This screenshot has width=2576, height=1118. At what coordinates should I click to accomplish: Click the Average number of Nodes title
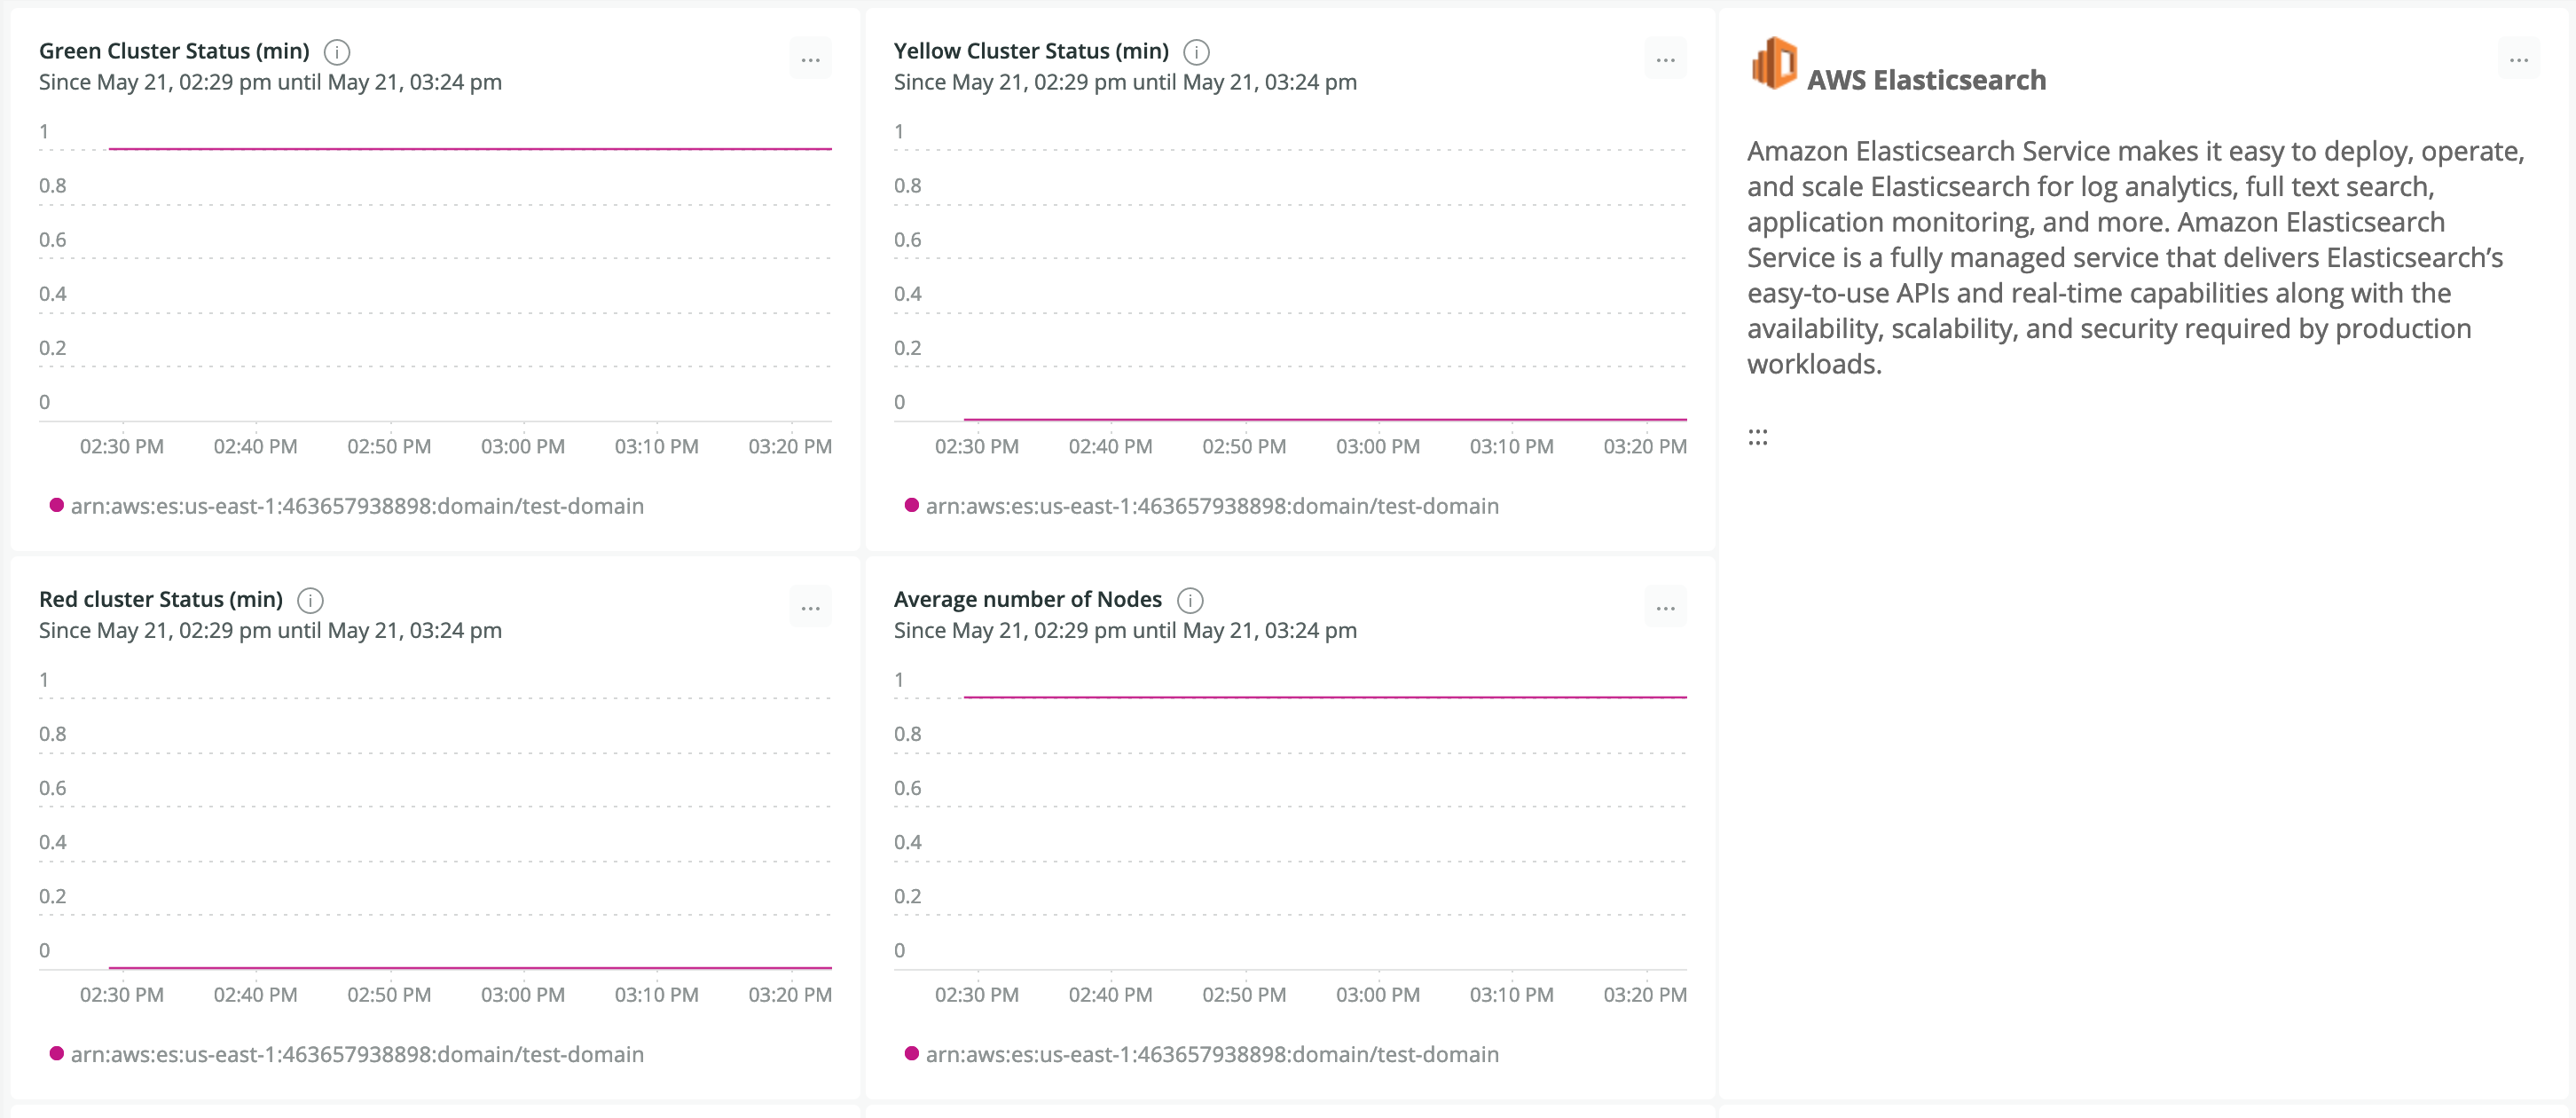[x=1027, y=599]
